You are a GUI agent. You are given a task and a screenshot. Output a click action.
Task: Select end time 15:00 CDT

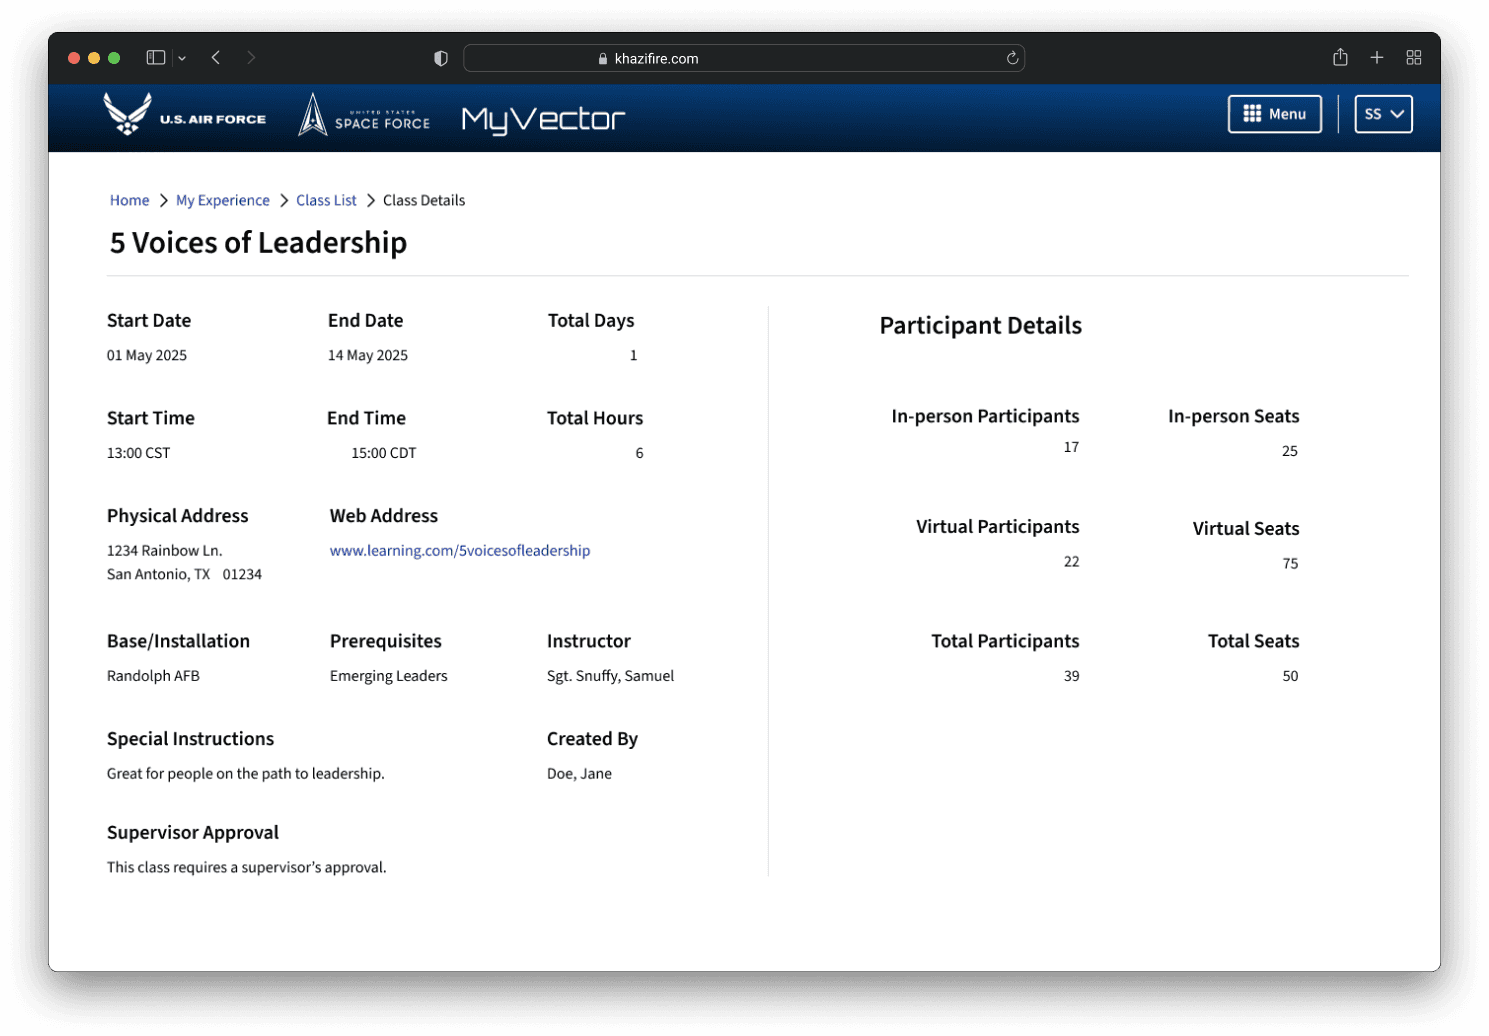pyautogui.click(x=384, y=453)
